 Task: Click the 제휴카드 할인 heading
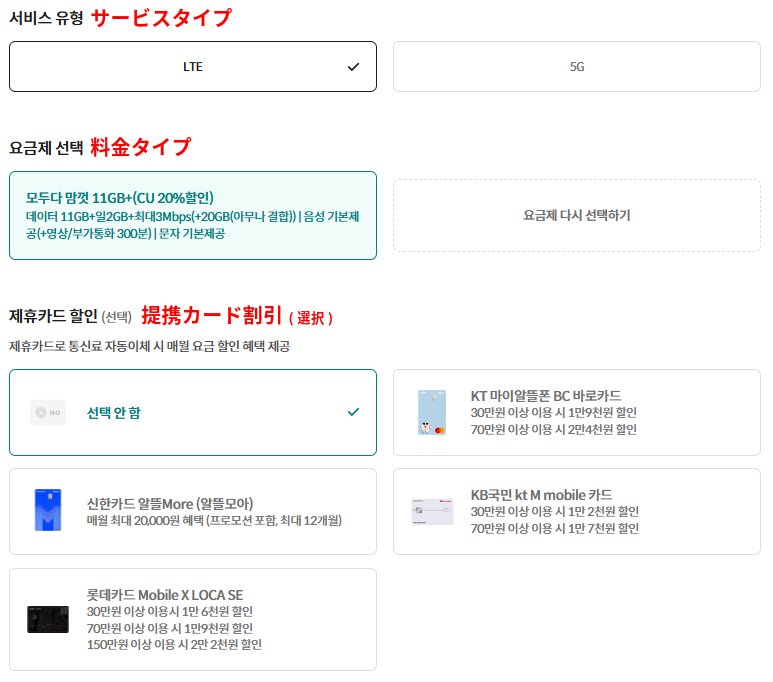click(53, 316)
